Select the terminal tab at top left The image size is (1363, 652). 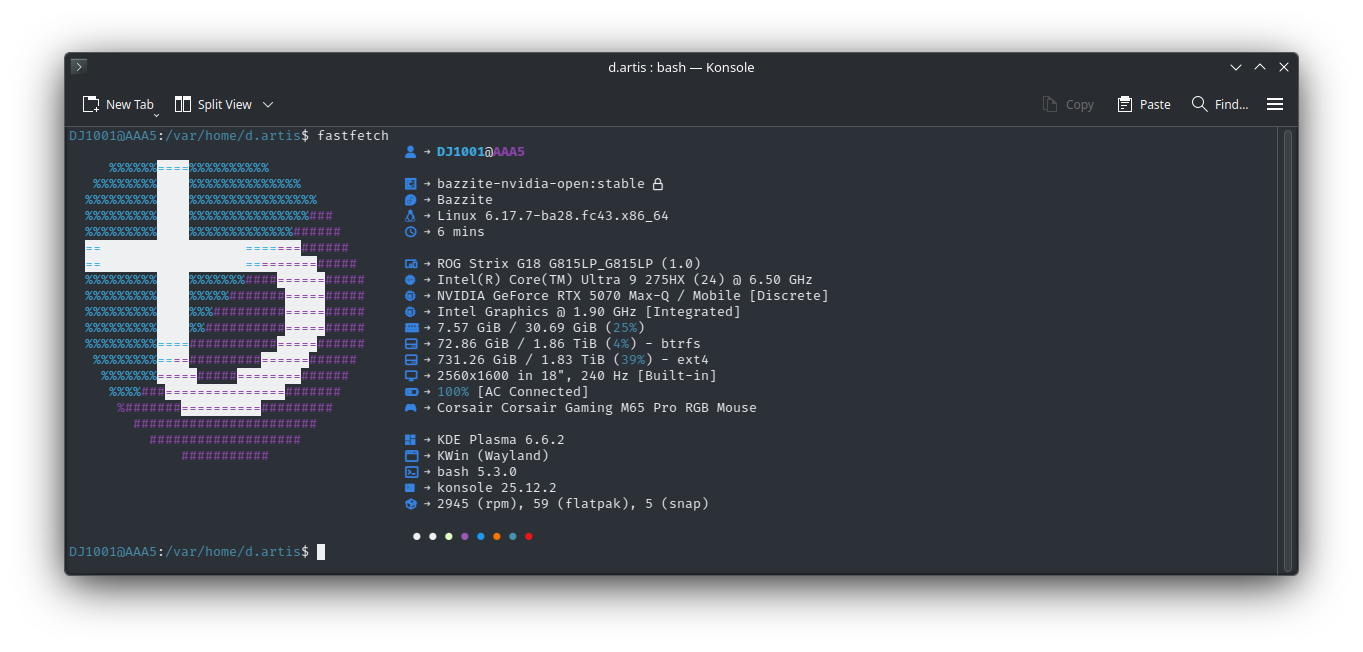coord(78,66)
